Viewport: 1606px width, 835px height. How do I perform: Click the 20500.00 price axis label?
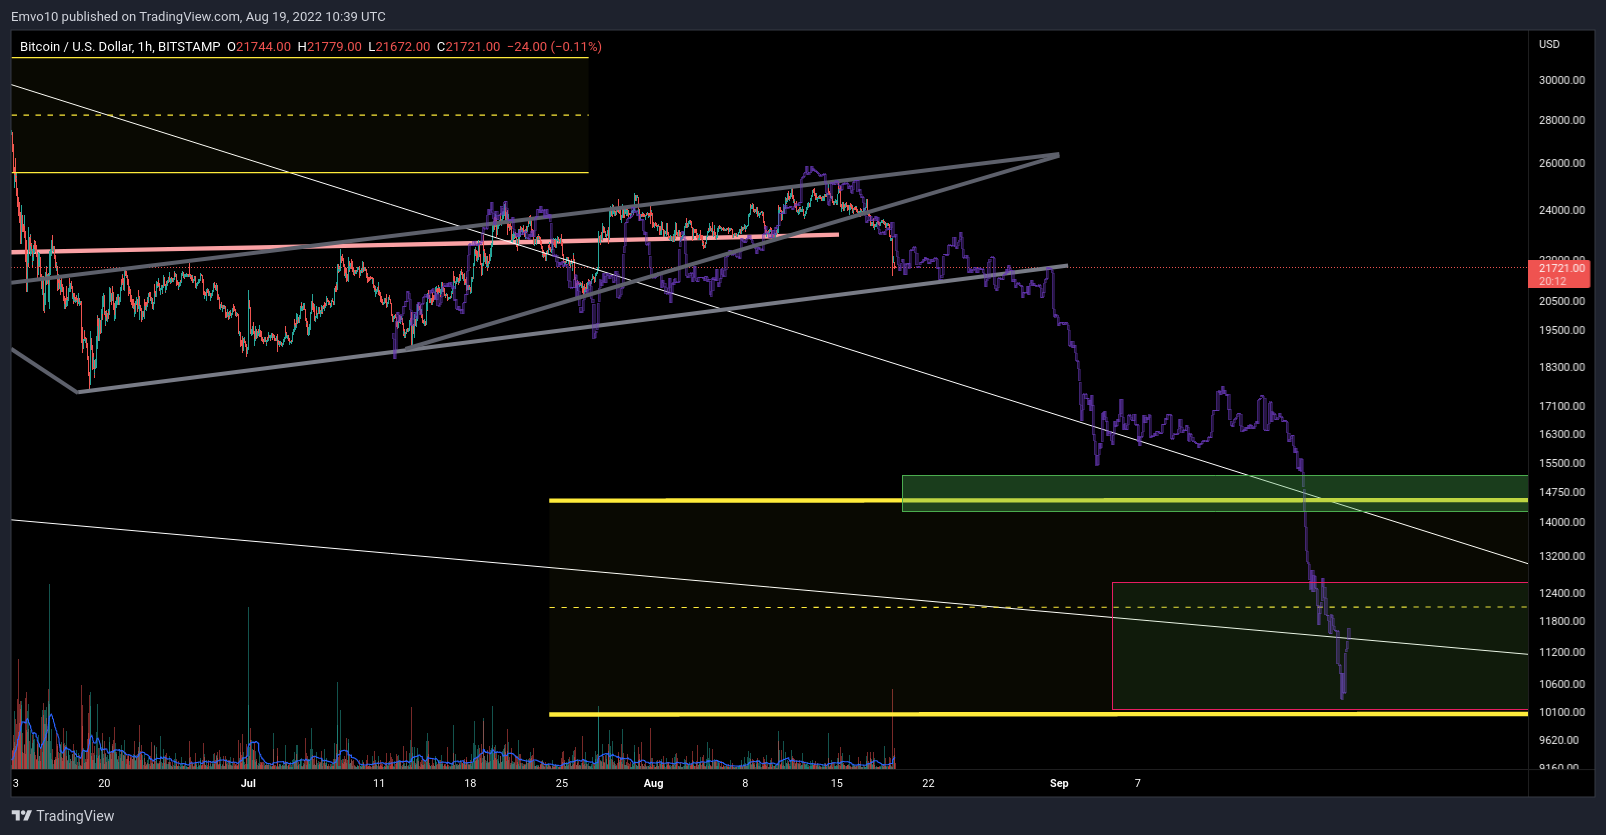pyautogui.click(x=1562, y=301)
